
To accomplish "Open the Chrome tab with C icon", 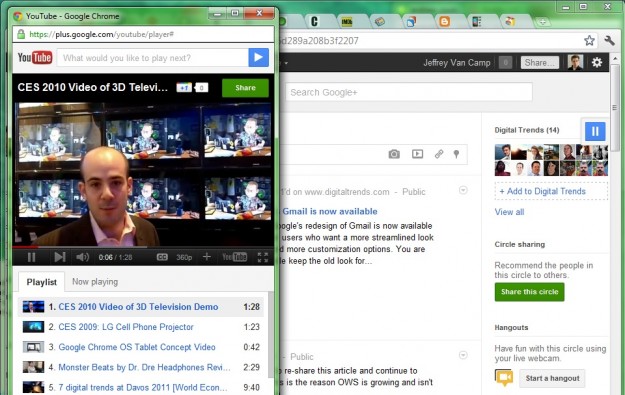I will pyautogui.click(x=314, y=21).
